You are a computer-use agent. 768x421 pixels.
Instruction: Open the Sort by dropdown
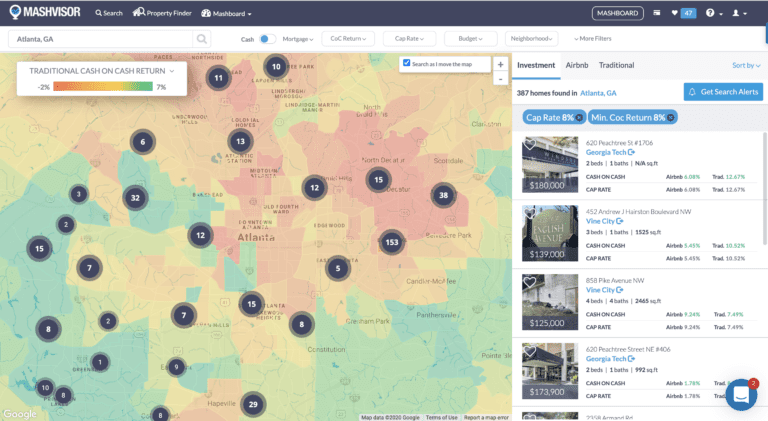click(745, 65)
